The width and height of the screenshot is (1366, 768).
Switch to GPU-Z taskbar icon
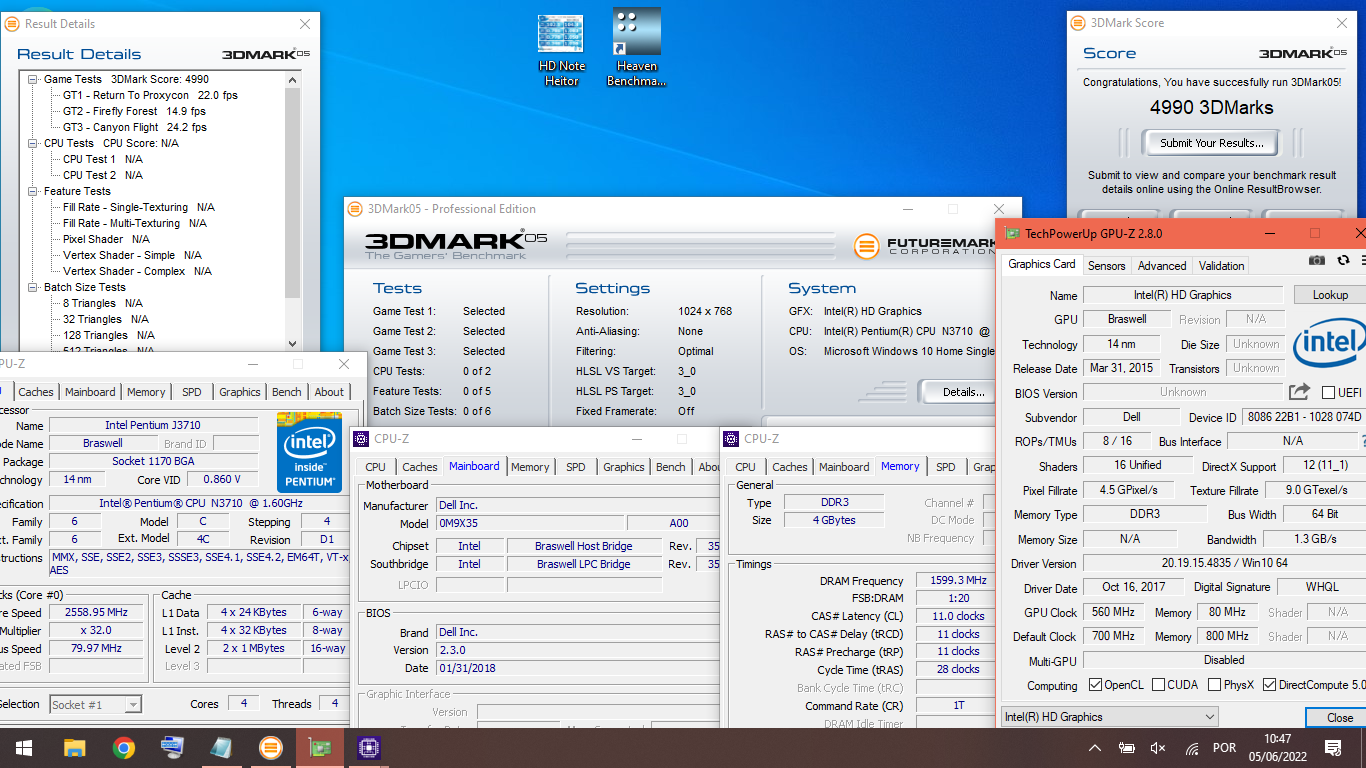coord(319,748)
